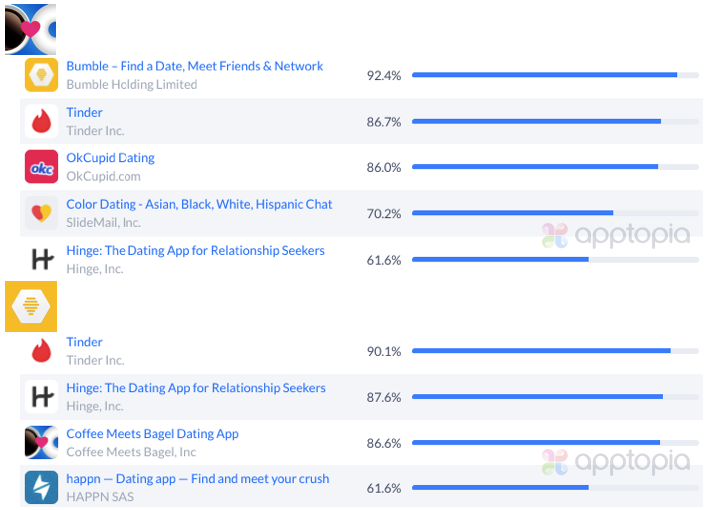Click the Coffee Meets Bagel header icon at top
The width and height of the screenshot is (706, 510).
pos(29,28)
